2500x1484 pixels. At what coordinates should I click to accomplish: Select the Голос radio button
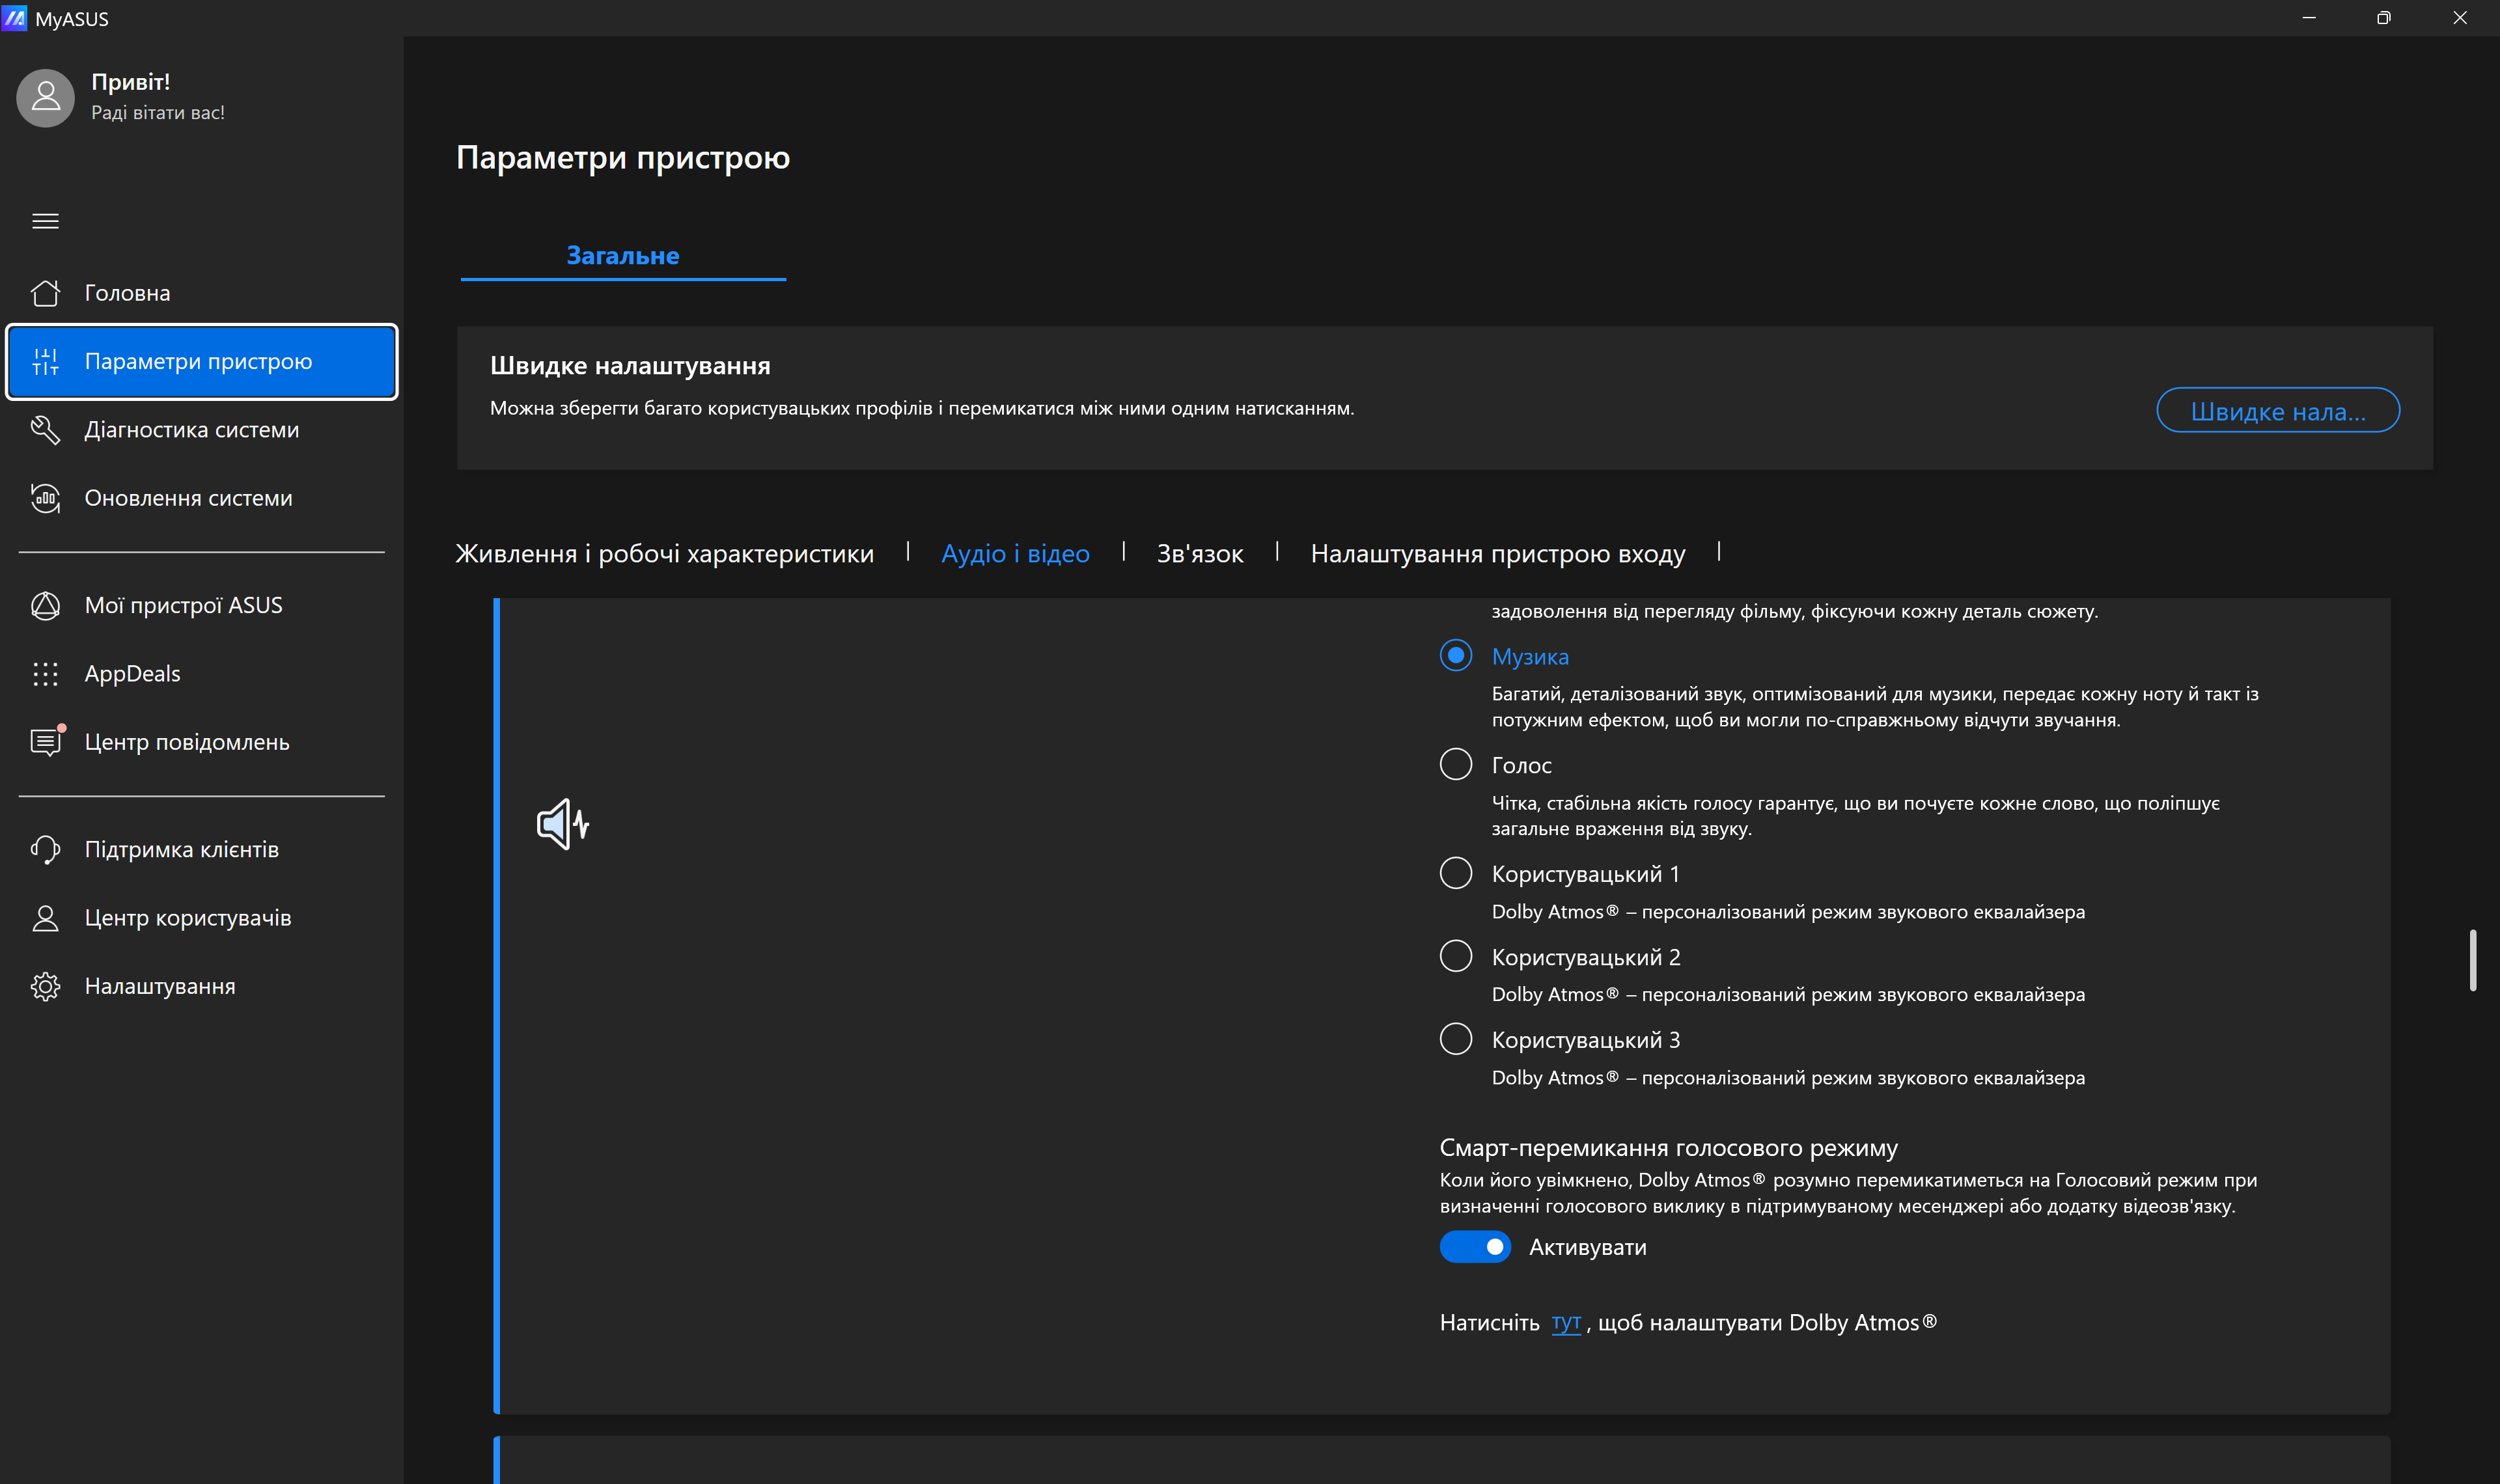point(1455,765)
